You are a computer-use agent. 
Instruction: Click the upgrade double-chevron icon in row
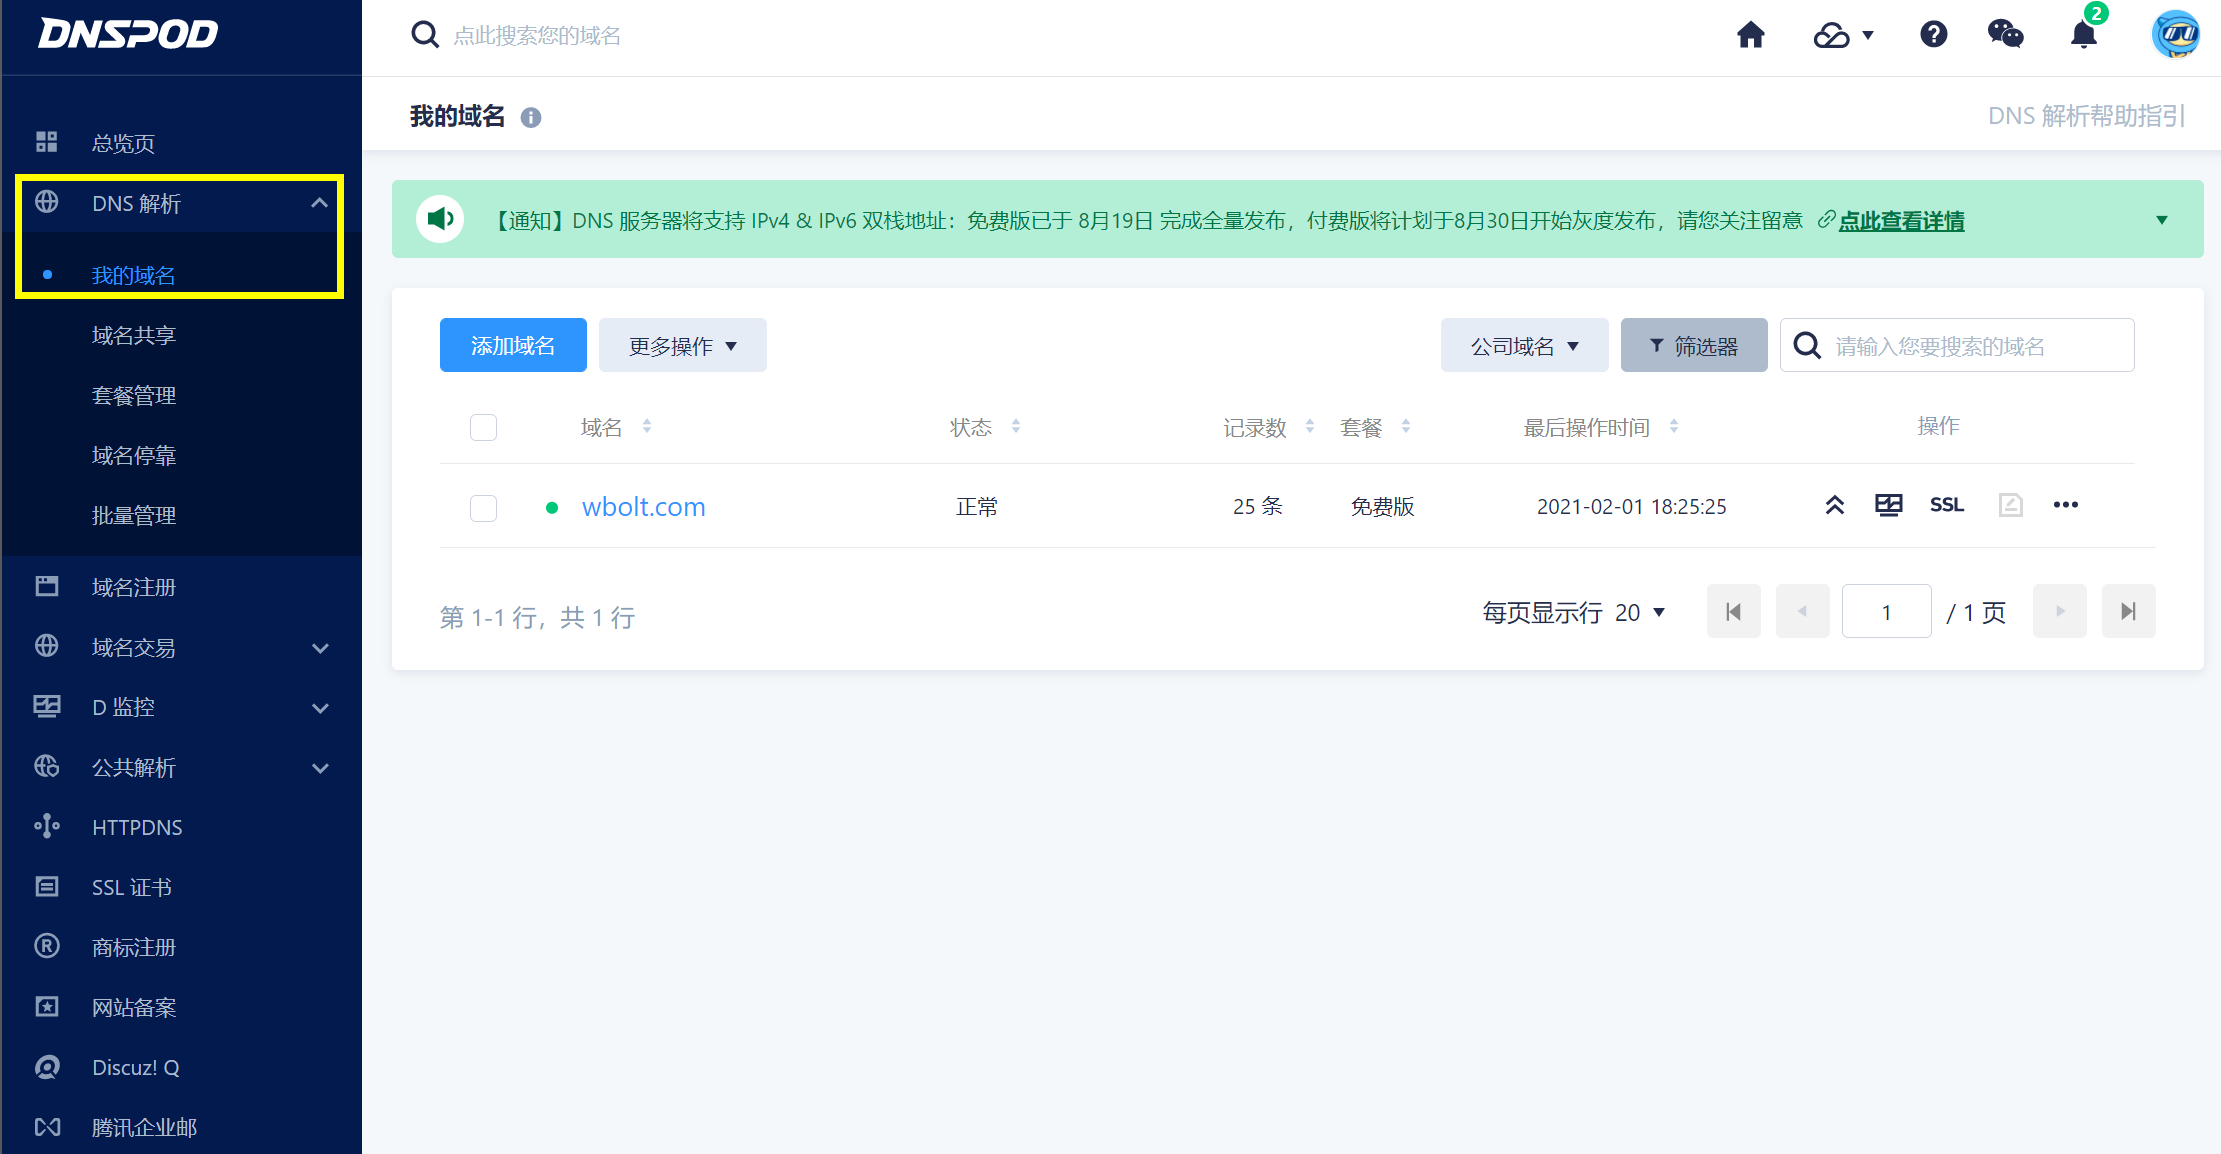click(1834, 505)
